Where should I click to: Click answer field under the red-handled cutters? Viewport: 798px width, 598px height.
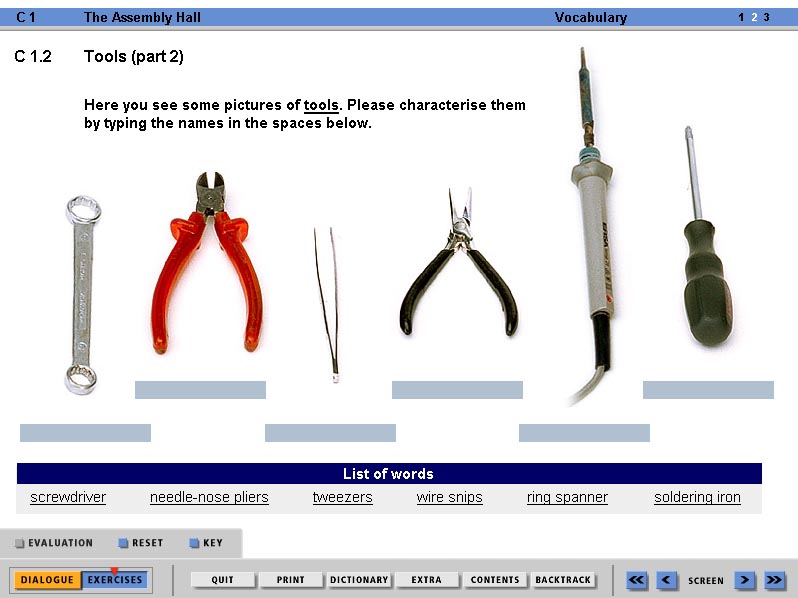click(x=201, y=390)
